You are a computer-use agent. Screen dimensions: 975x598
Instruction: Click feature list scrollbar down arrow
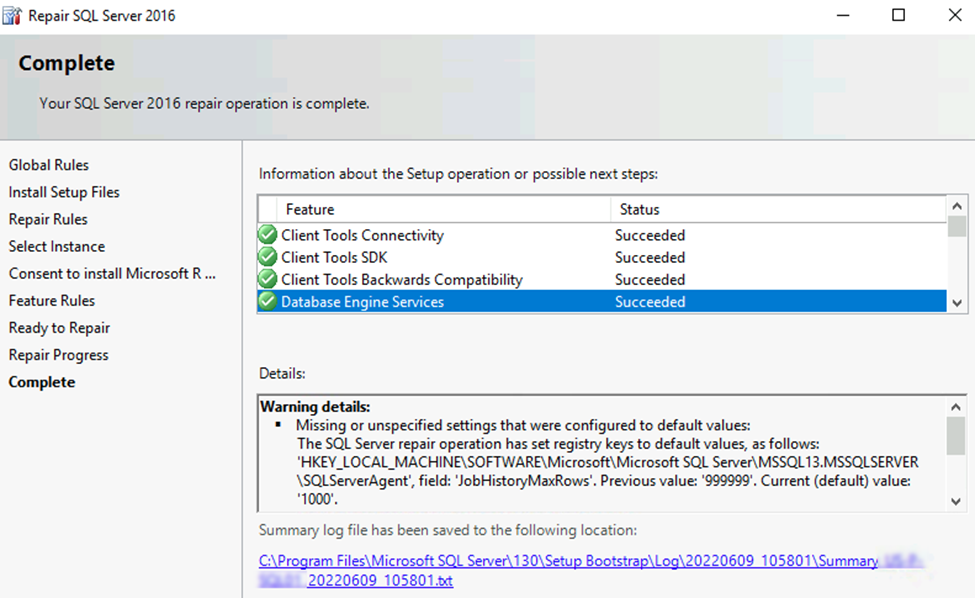[957, 303]
